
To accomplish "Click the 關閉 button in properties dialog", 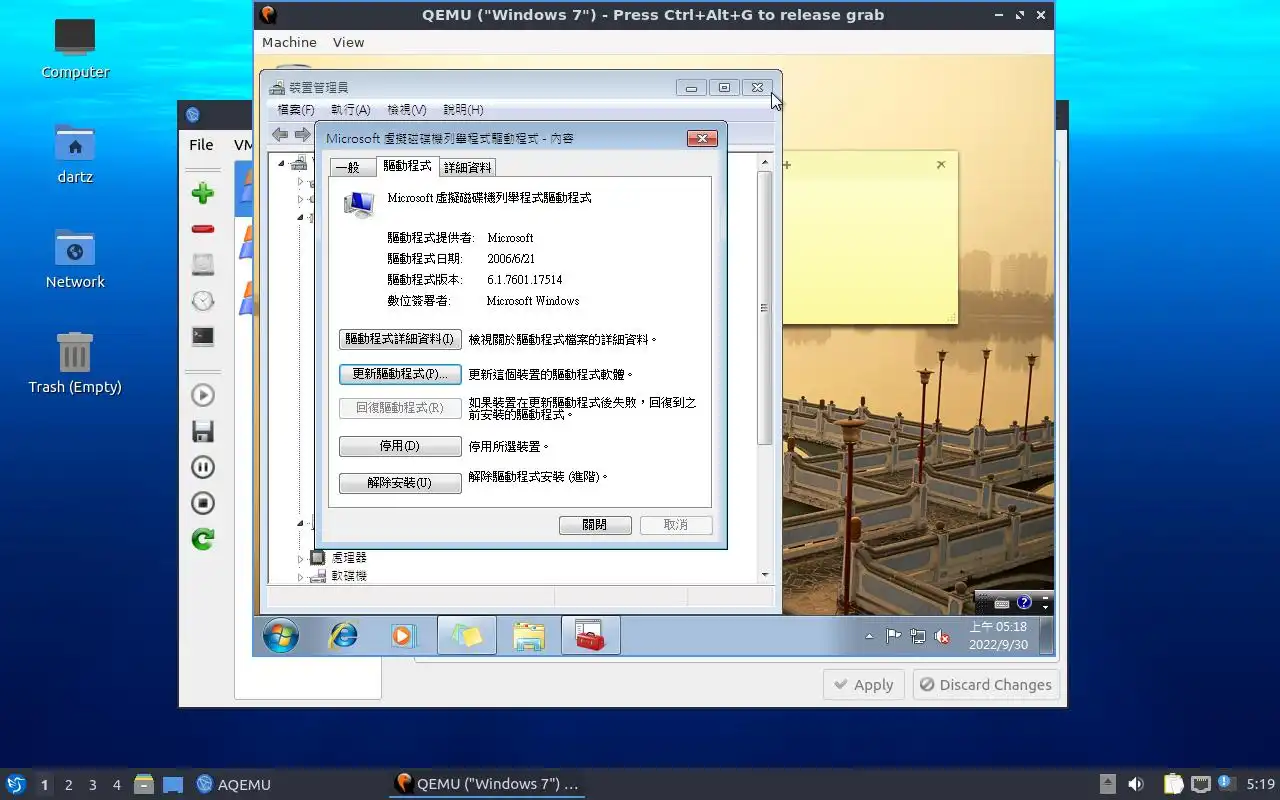I will click(595, 525).
